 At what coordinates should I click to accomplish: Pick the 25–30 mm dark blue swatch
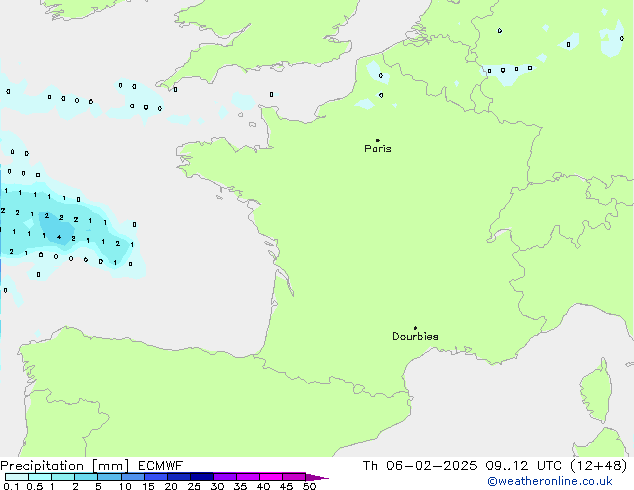coord(202,477)
